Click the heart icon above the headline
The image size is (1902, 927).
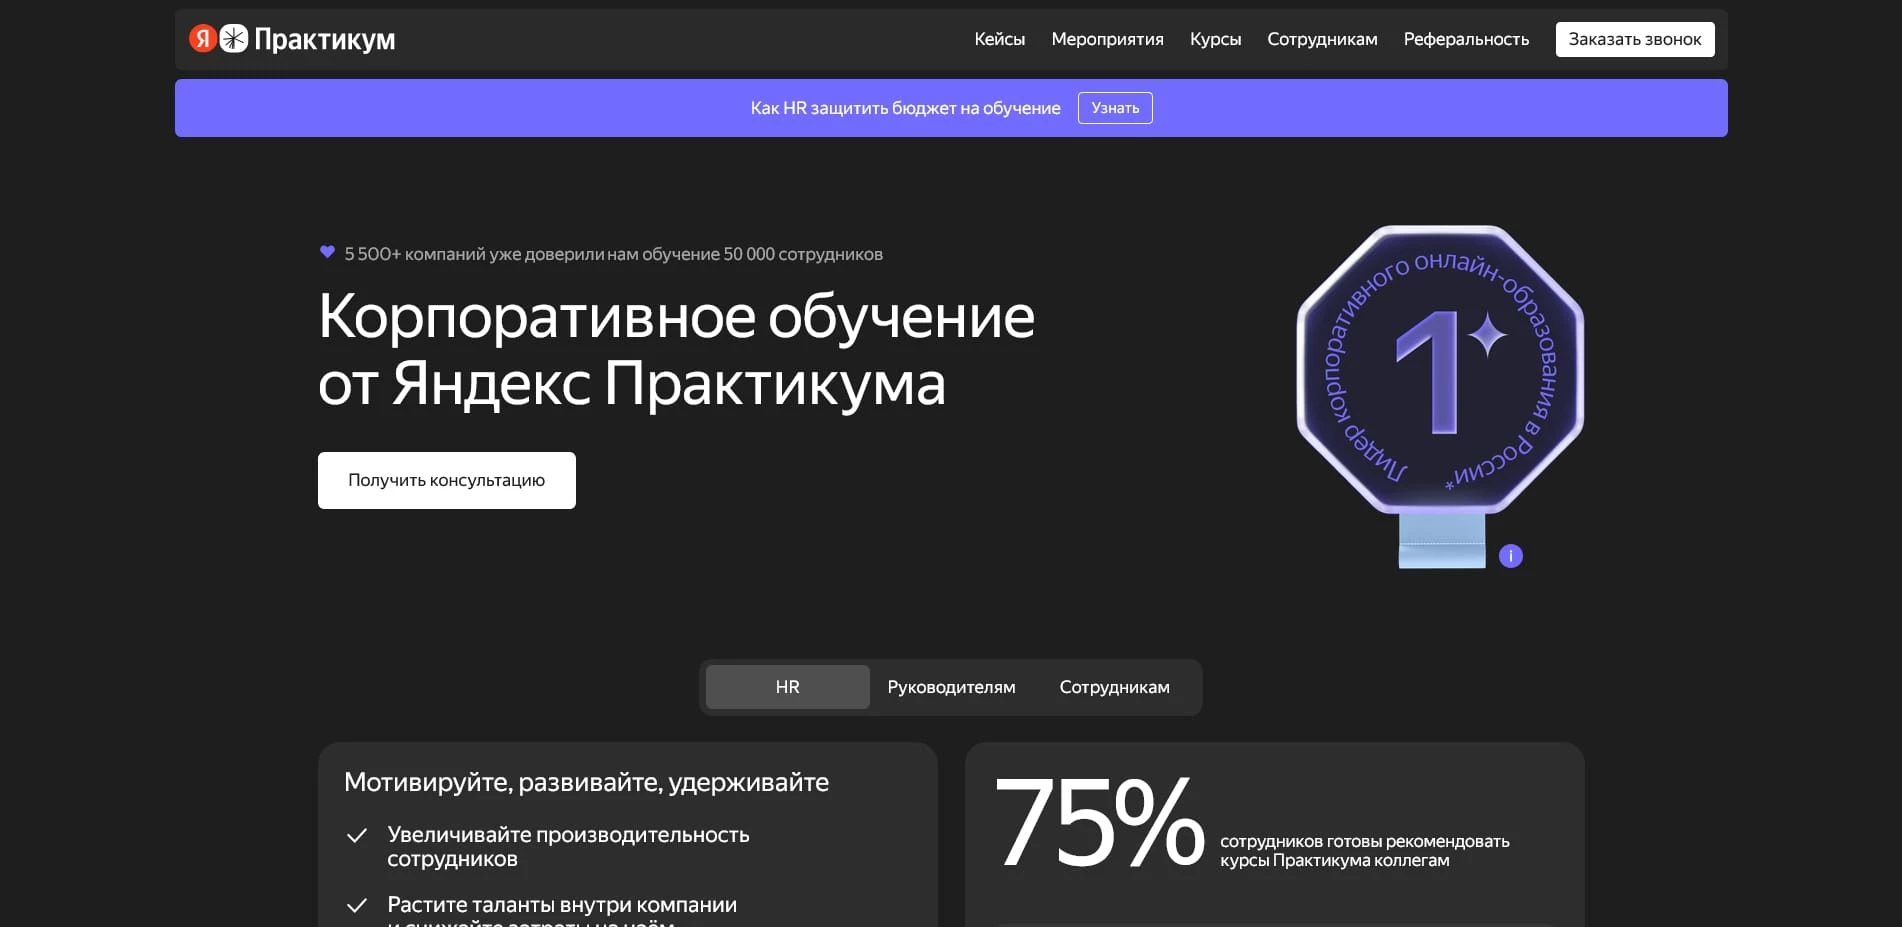[327, 252]
